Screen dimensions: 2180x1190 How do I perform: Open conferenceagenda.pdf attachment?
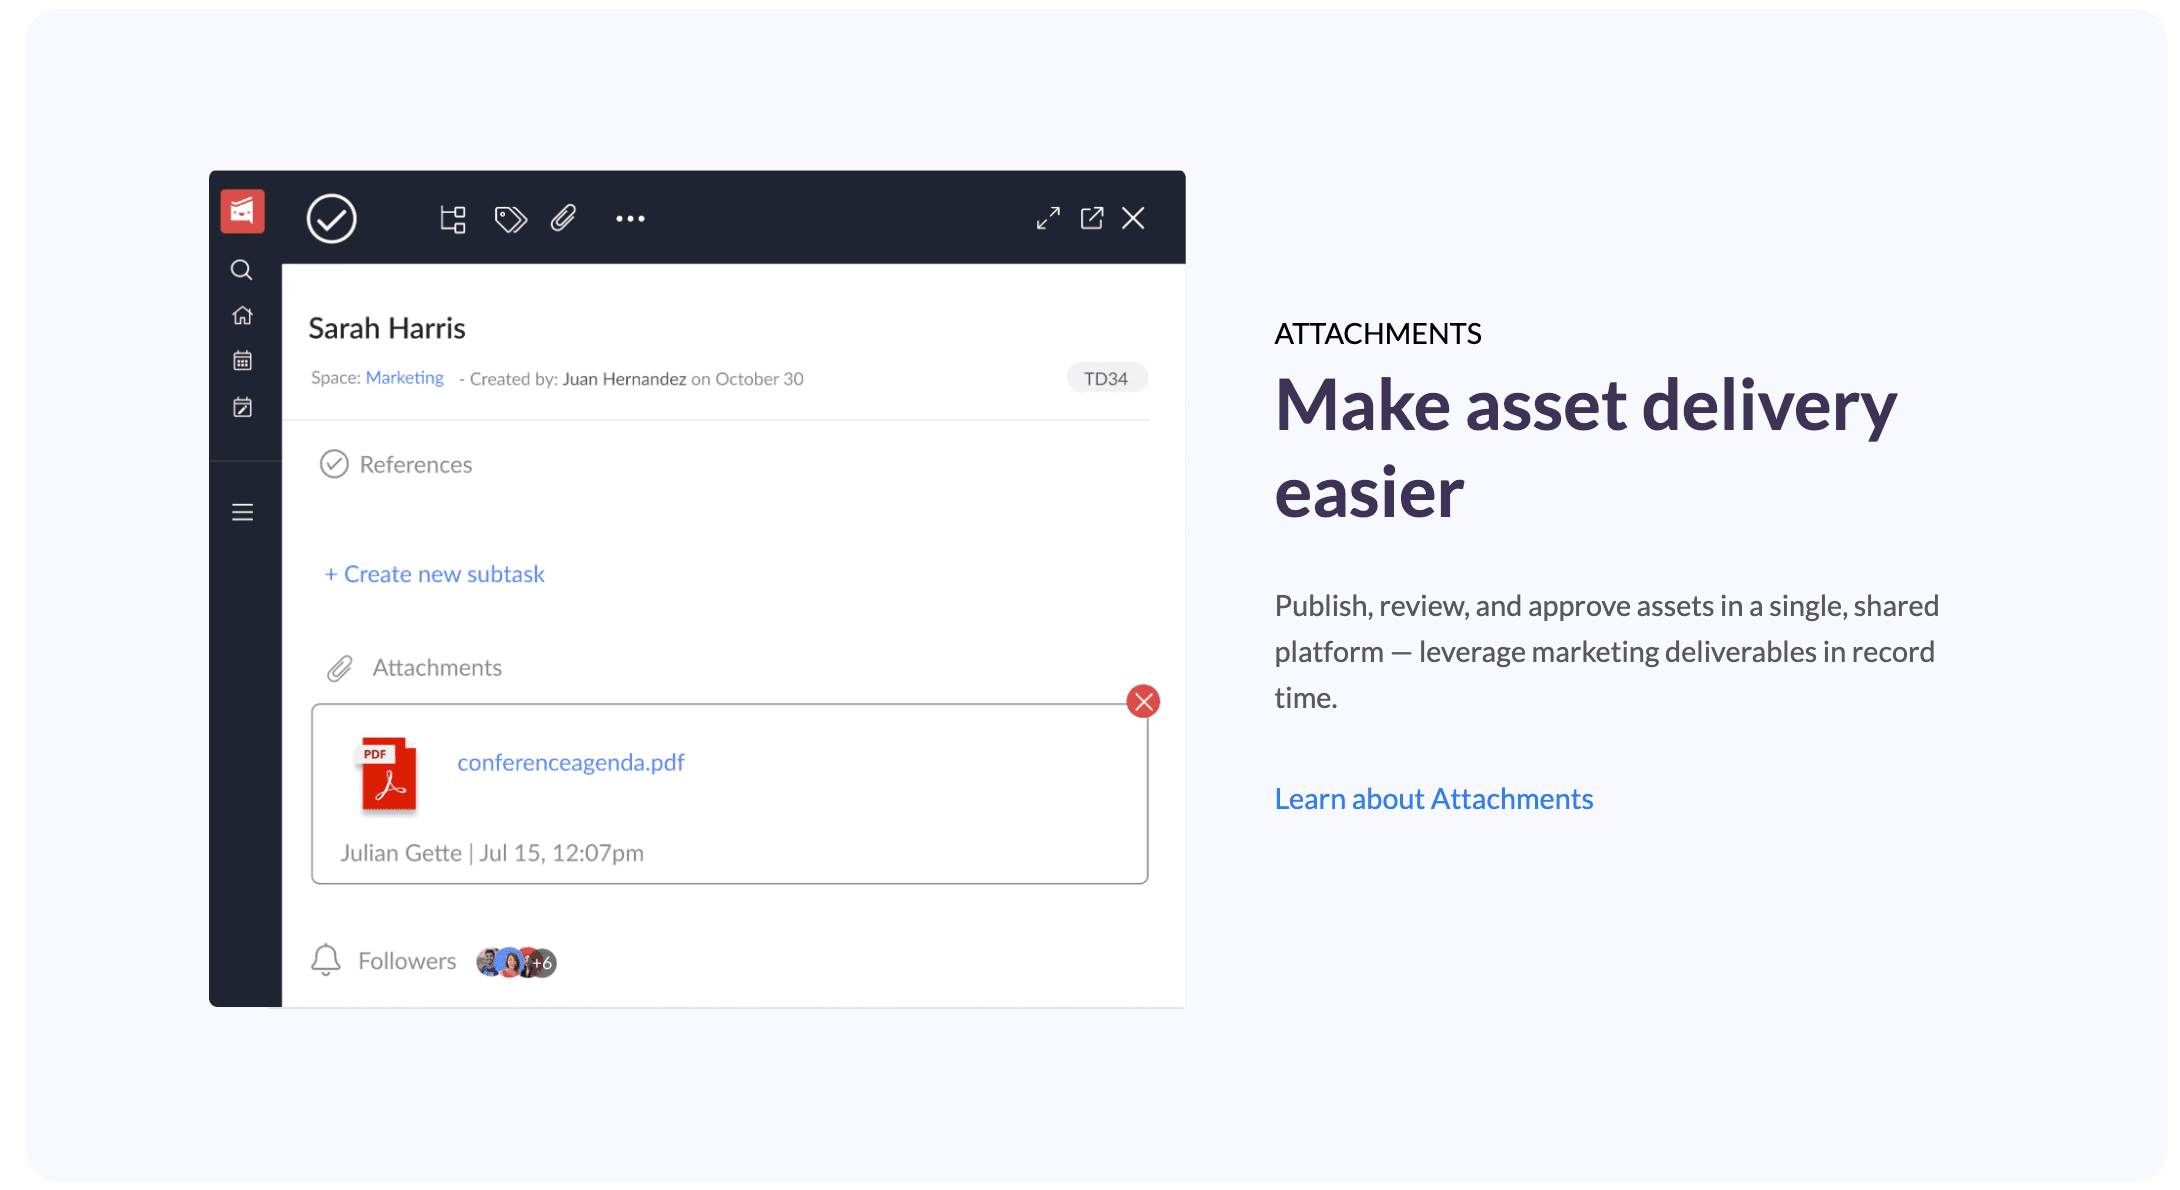click(x=570, y=762)
